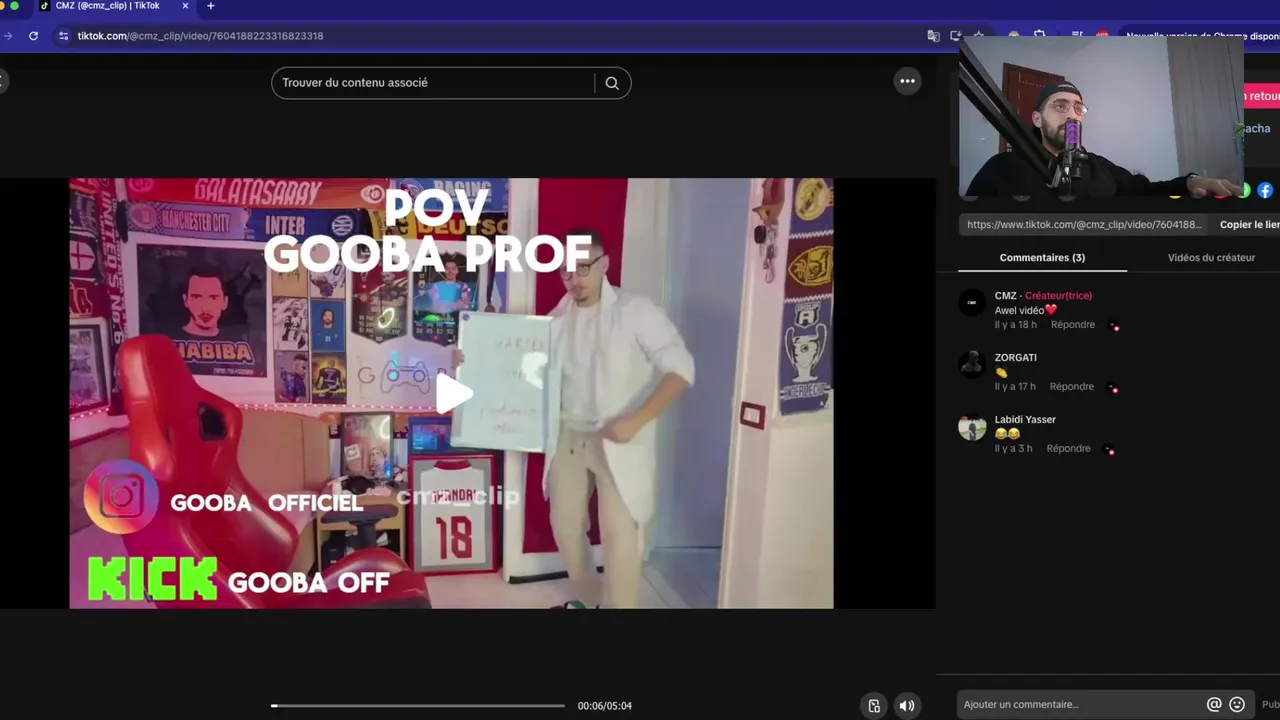The image size is (1280, 720).
Task: Like ZORGATI's comment heart icon
Action: (x=1114, y=388)
